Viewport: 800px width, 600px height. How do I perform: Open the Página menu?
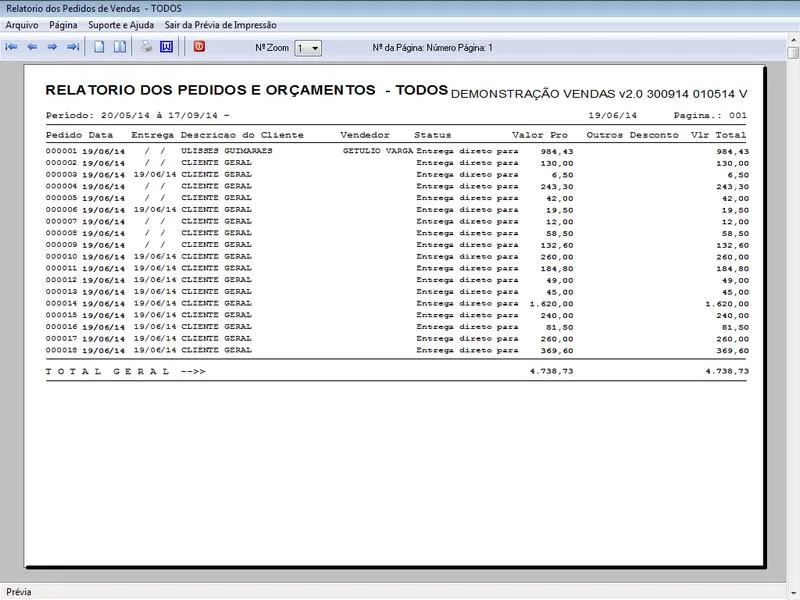pos(63,25)
